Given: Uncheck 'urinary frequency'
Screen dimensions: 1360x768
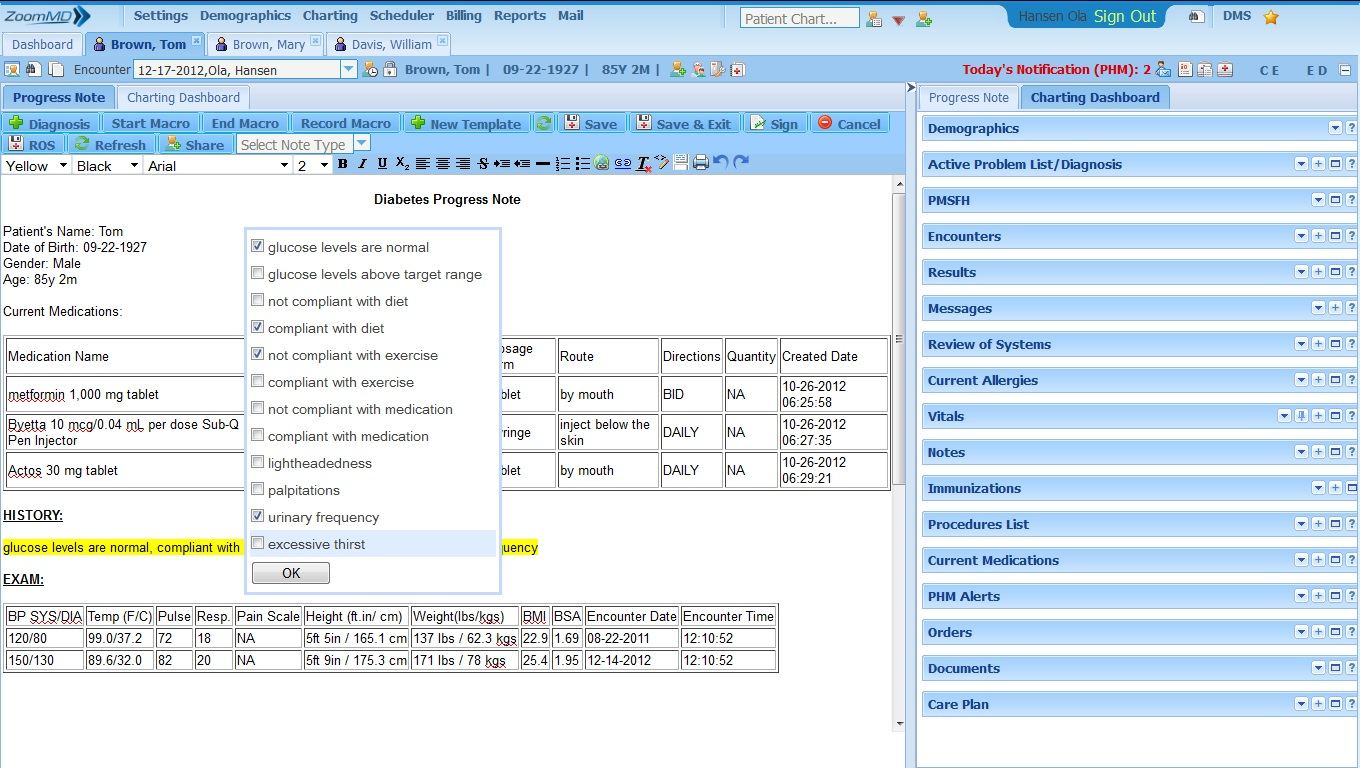Looking at the screenshot, I should tap(258, 516).
